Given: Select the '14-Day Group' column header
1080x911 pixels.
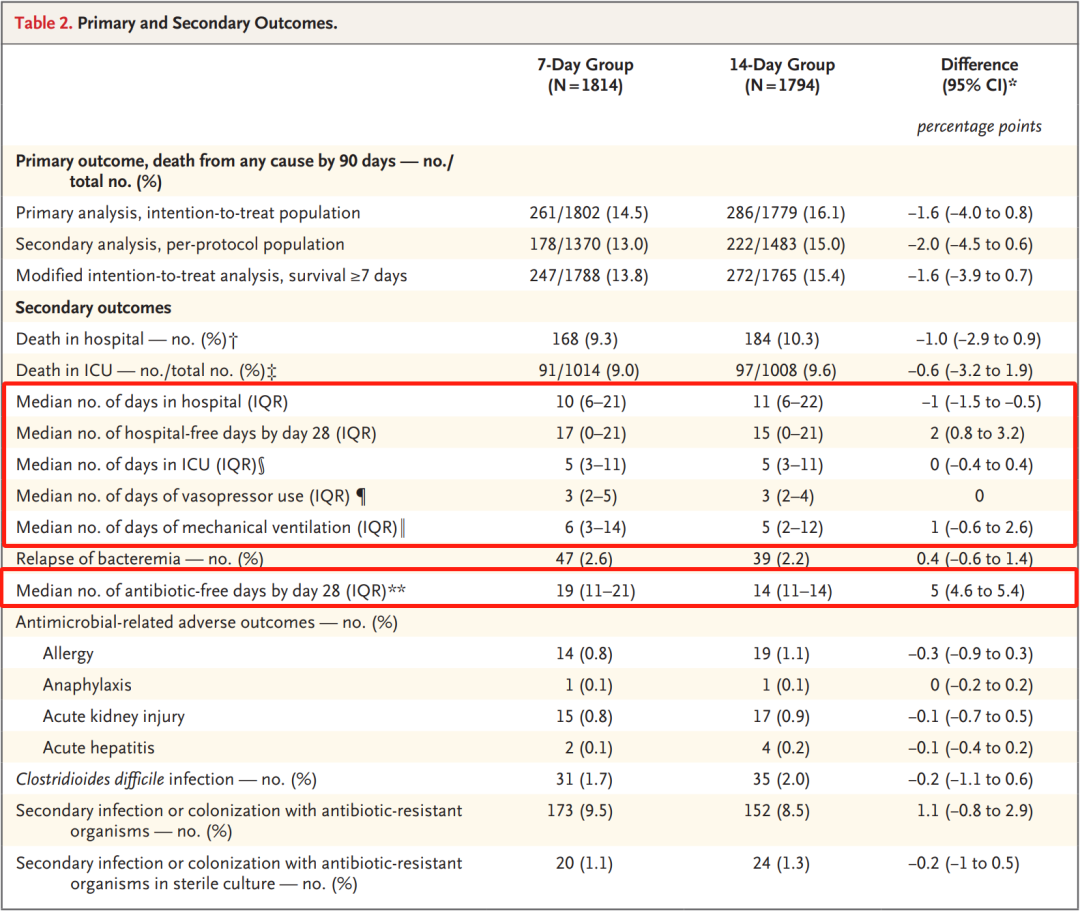Looking at the screenshot, I should pos(782,74).
